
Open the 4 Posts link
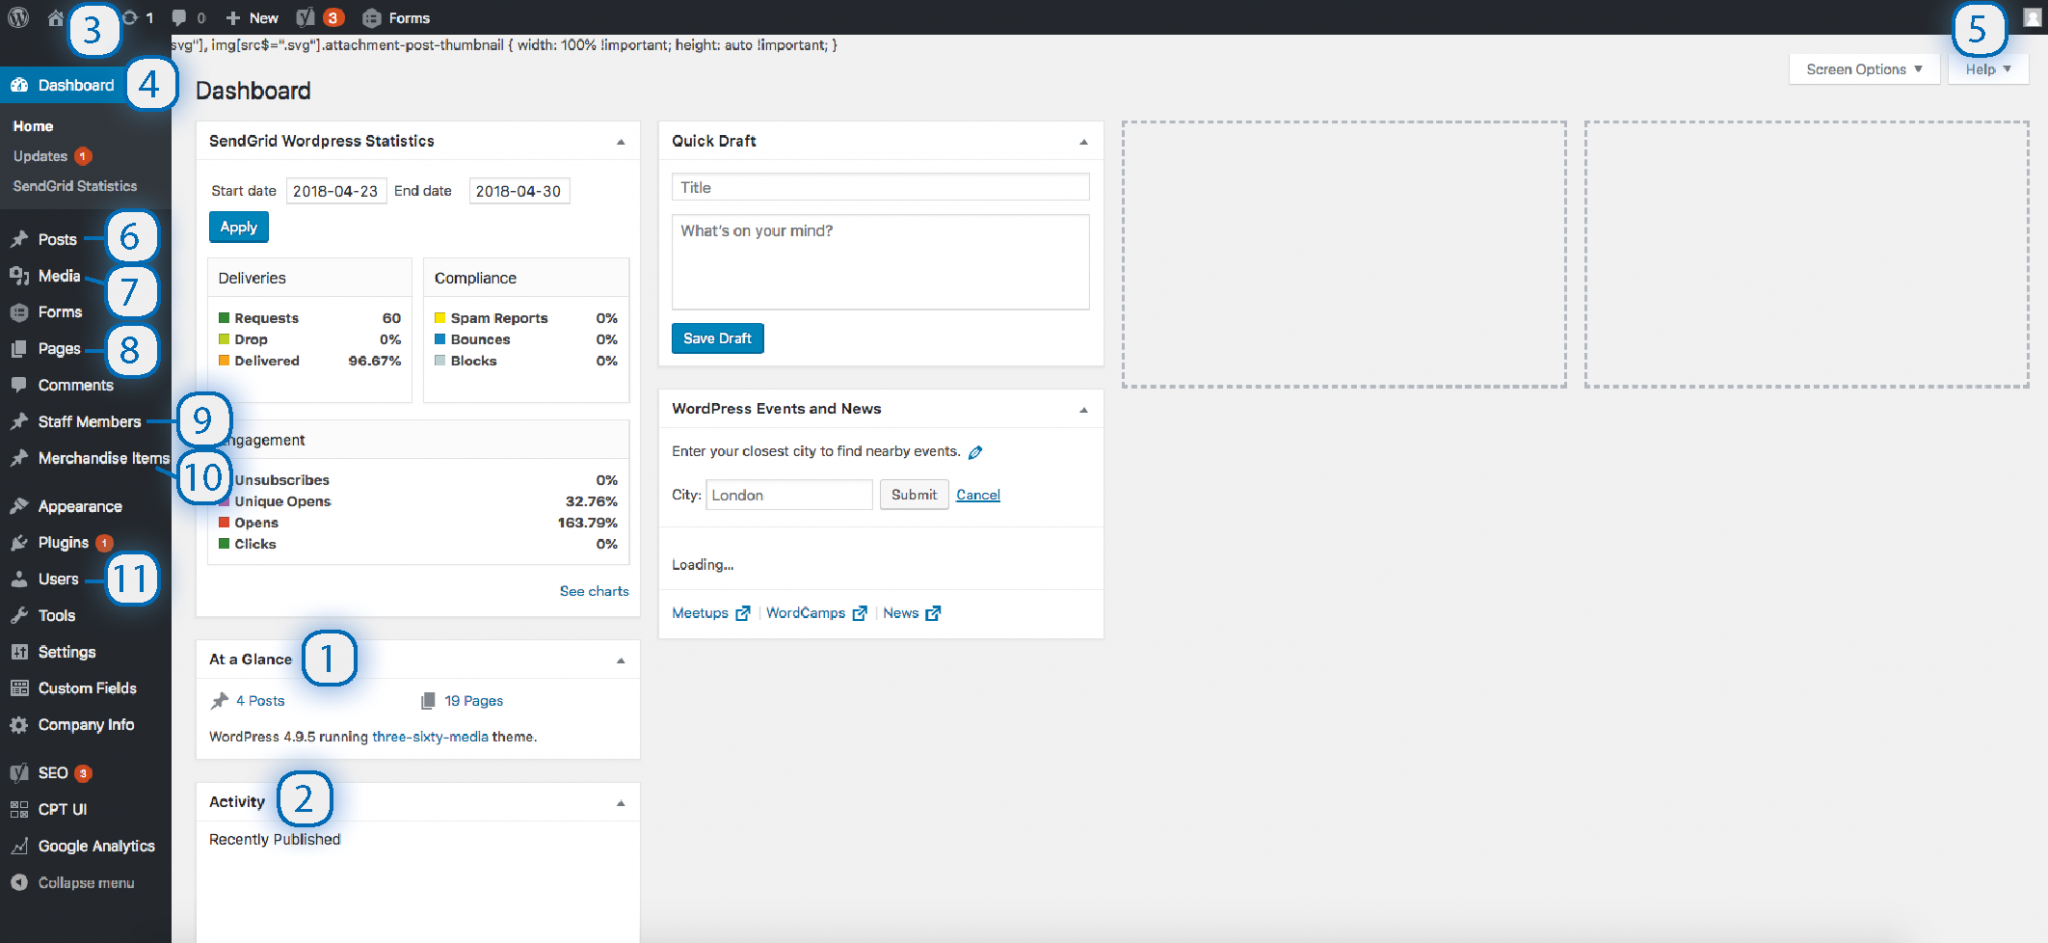point(260,701)
